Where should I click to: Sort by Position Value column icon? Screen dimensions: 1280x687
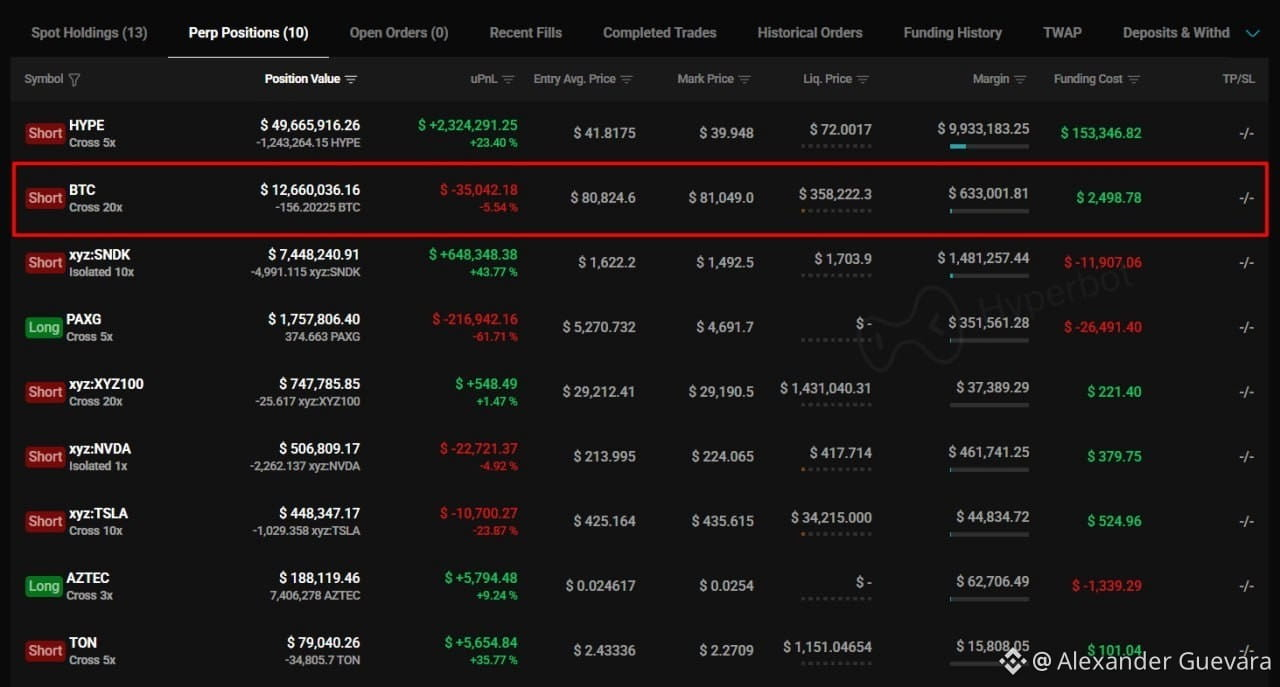[351, 80]
